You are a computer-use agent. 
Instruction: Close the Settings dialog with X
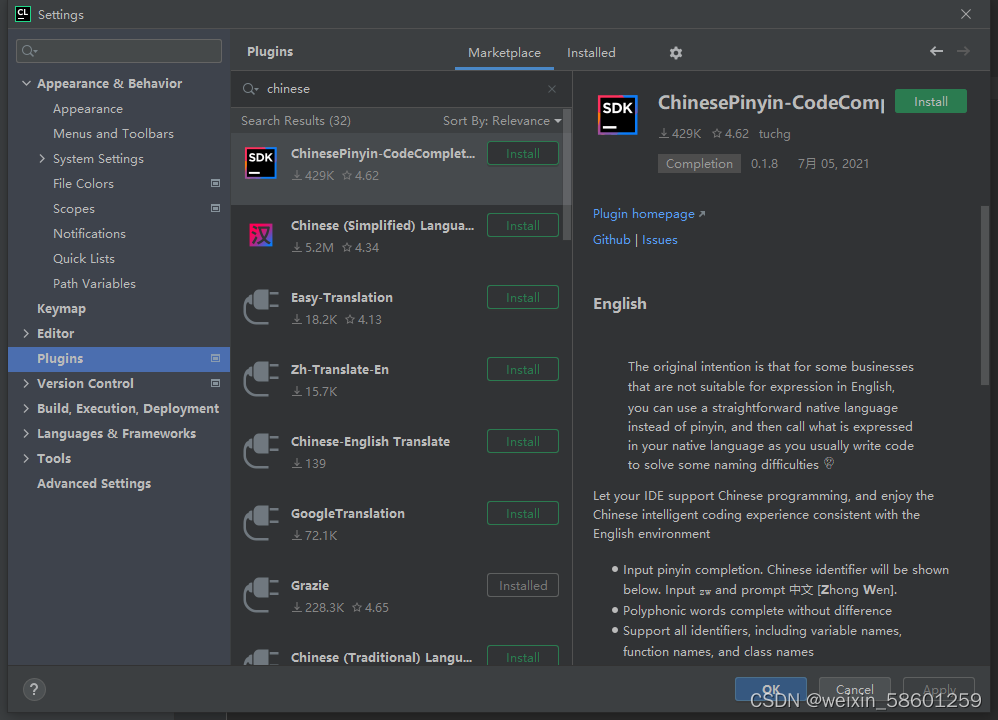click(x=966, y=14)
